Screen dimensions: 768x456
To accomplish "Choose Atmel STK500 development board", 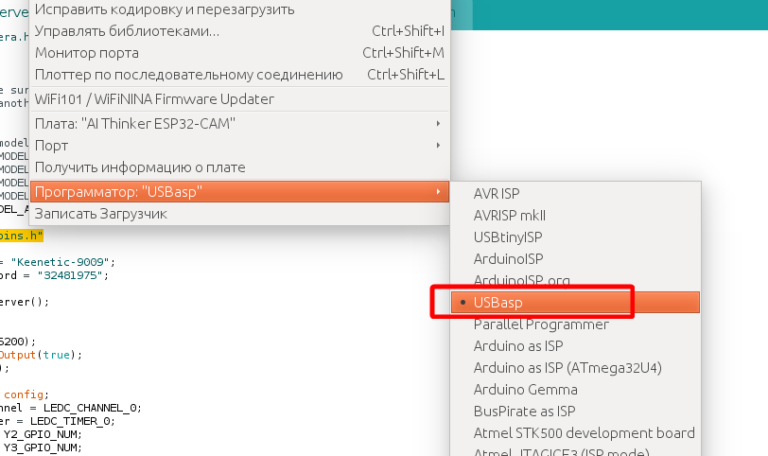I will (x=584, y=433).
